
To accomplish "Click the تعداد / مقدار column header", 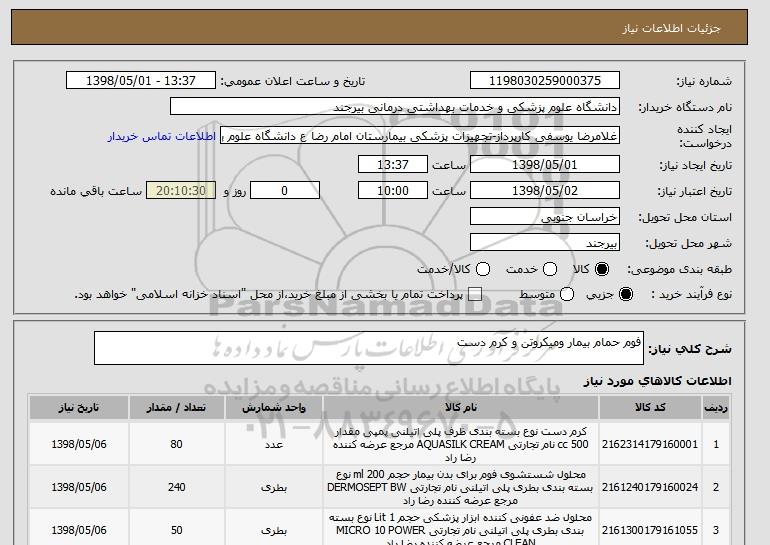I will pos(176,408).
